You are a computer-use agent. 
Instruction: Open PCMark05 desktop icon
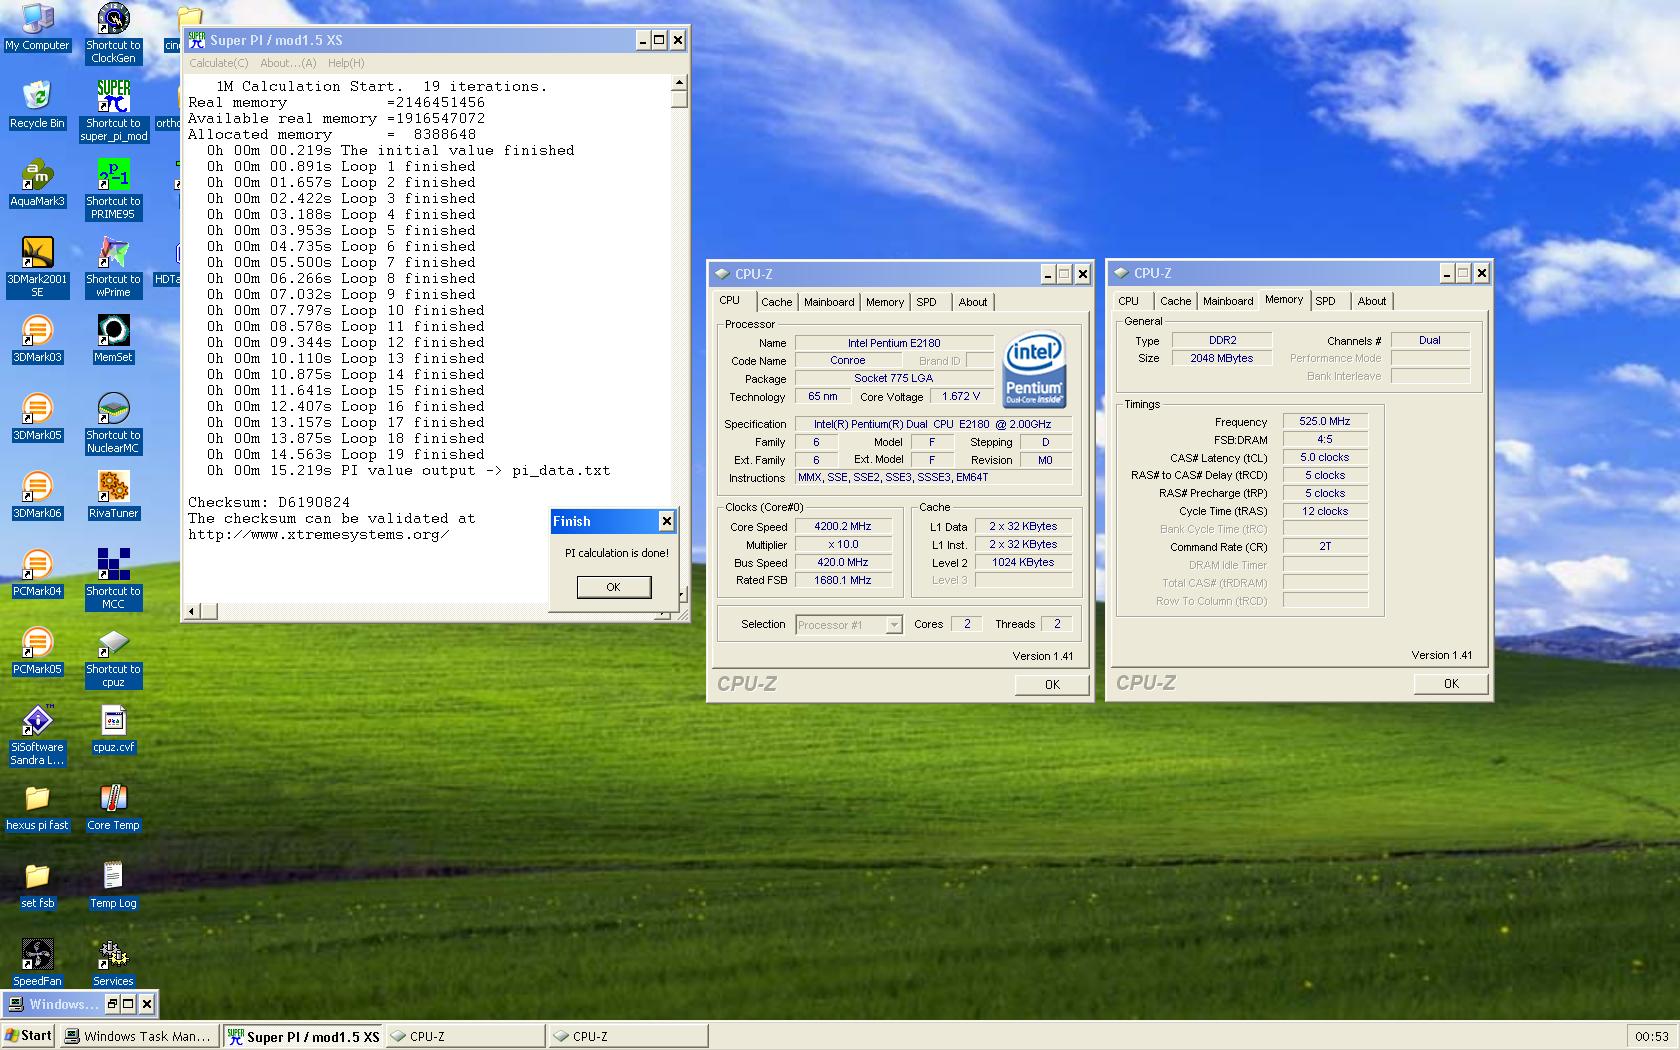(37, 651)
